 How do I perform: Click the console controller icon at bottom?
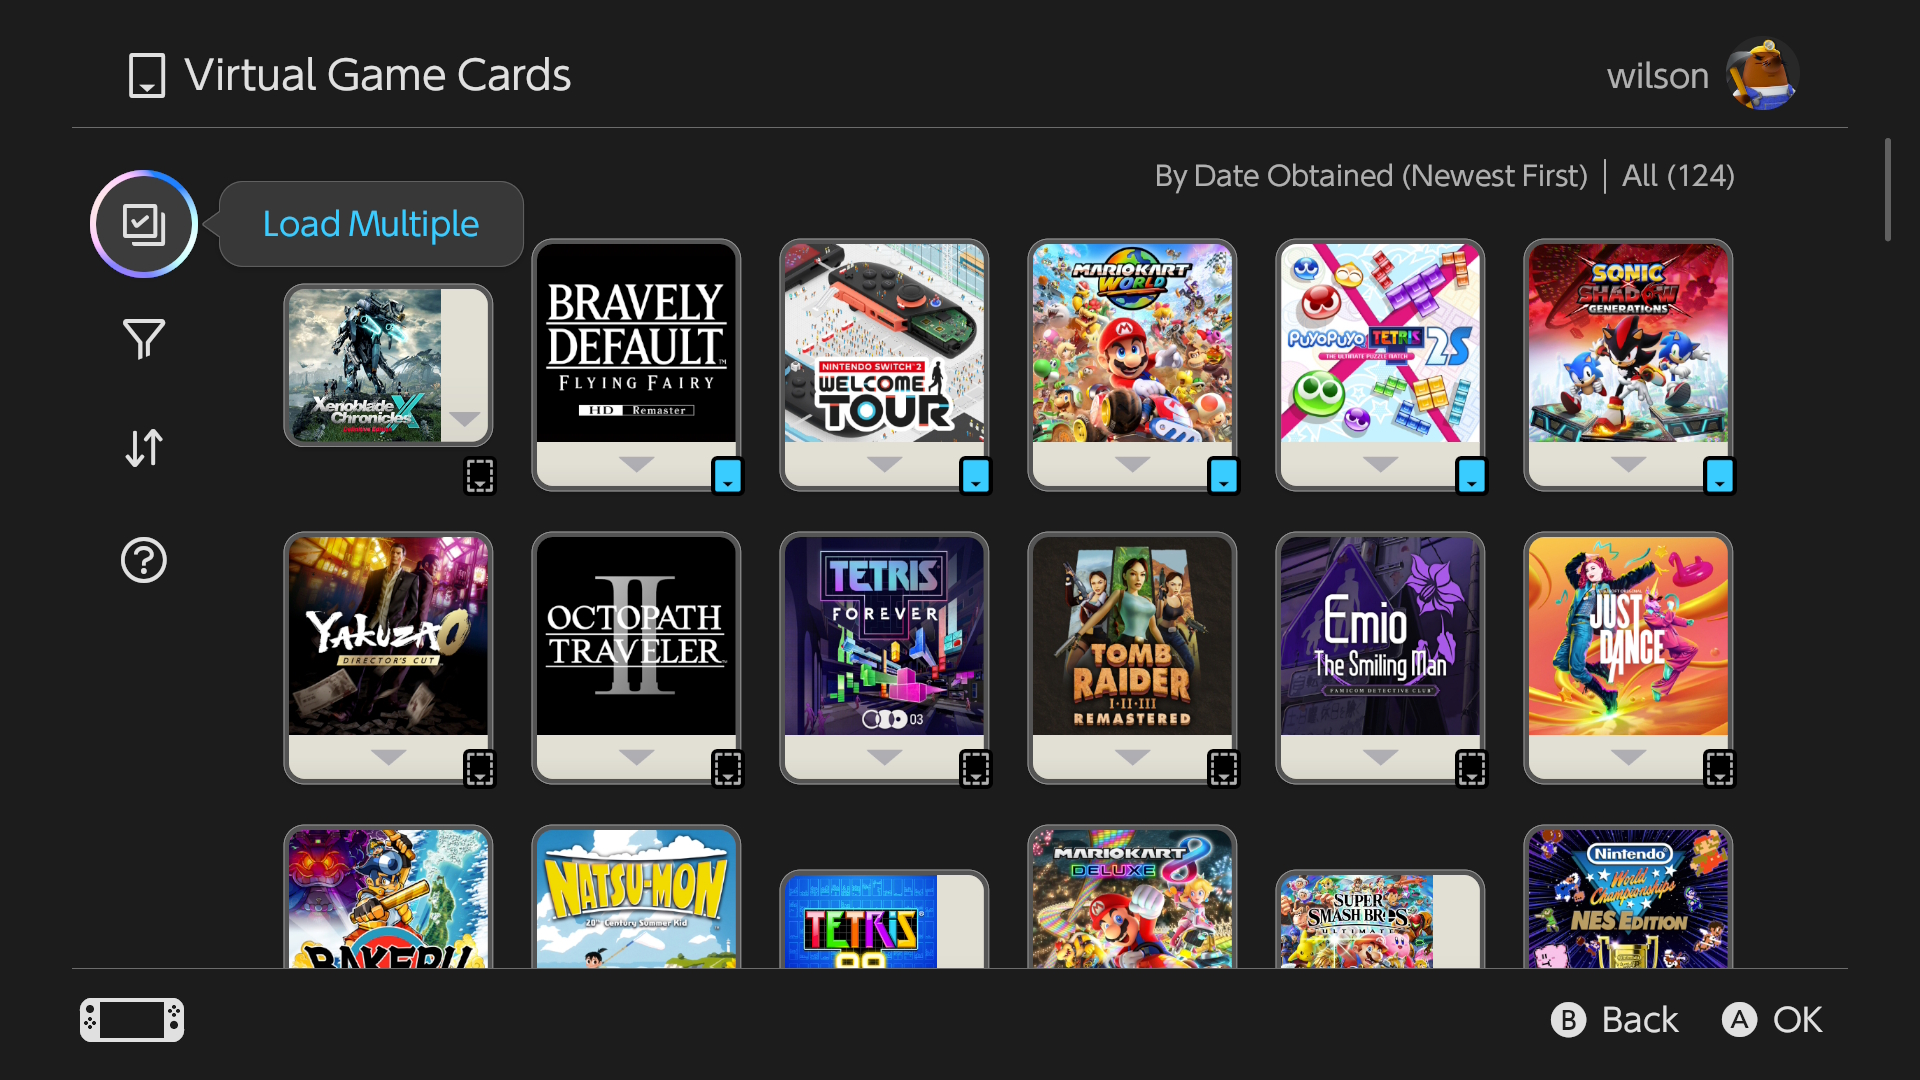[x=132, y=1020]
